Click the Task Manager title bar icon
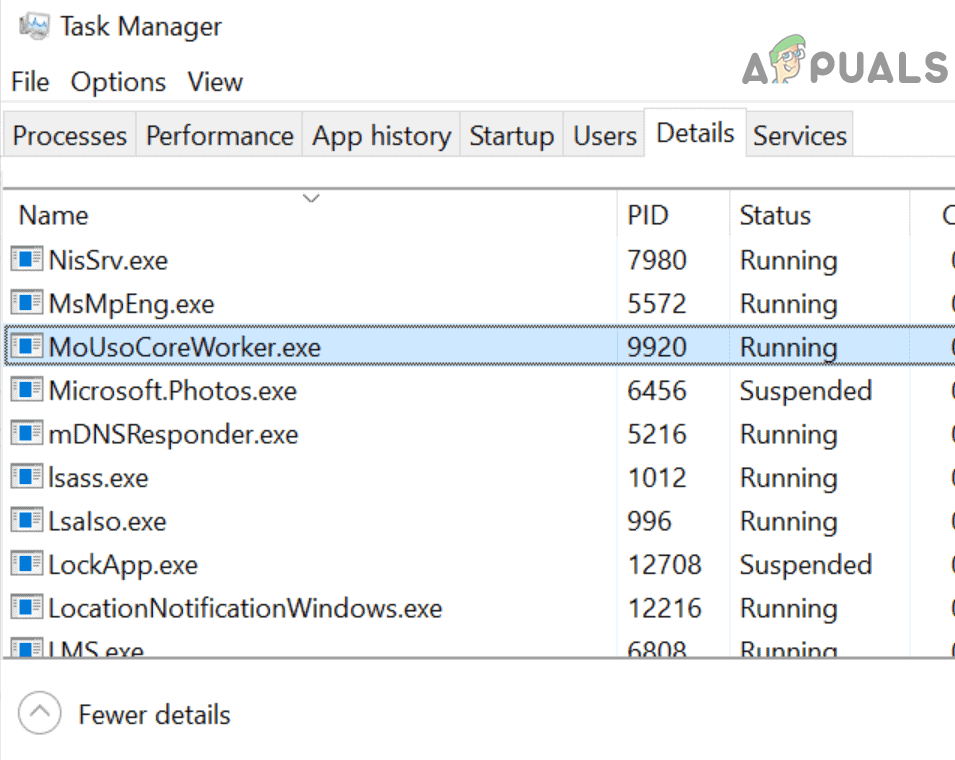The image size is (955, 760). (x=34, y=26)
